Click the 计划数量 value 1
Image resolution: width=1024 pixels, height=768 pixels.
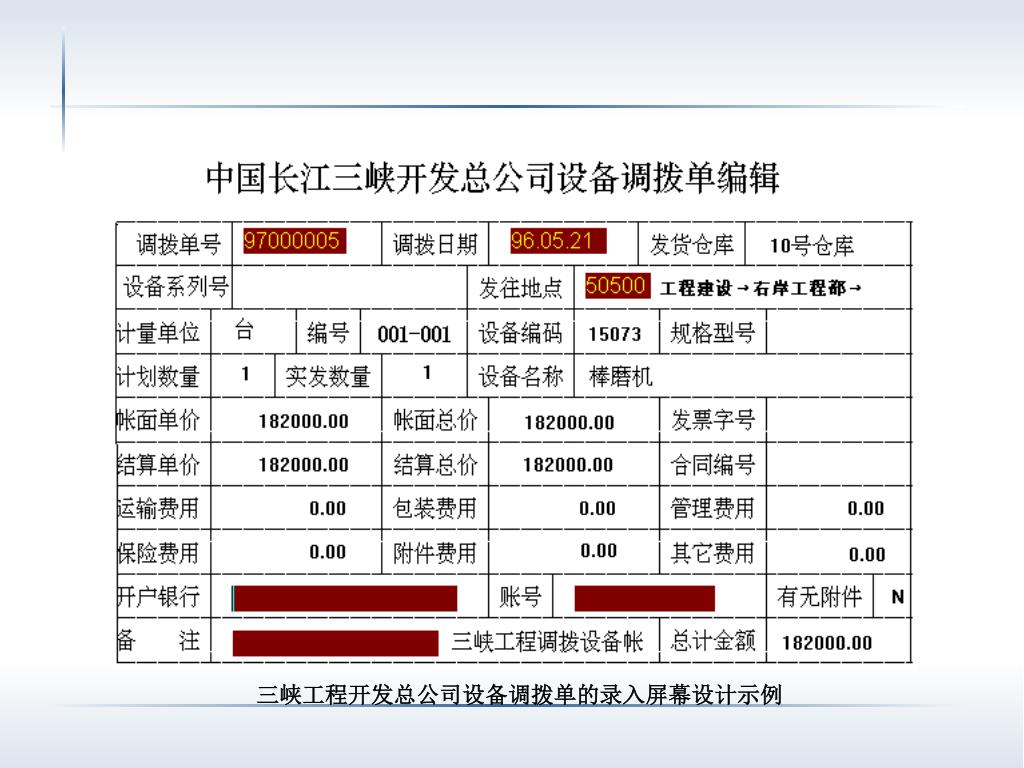(x=245, y=374)
